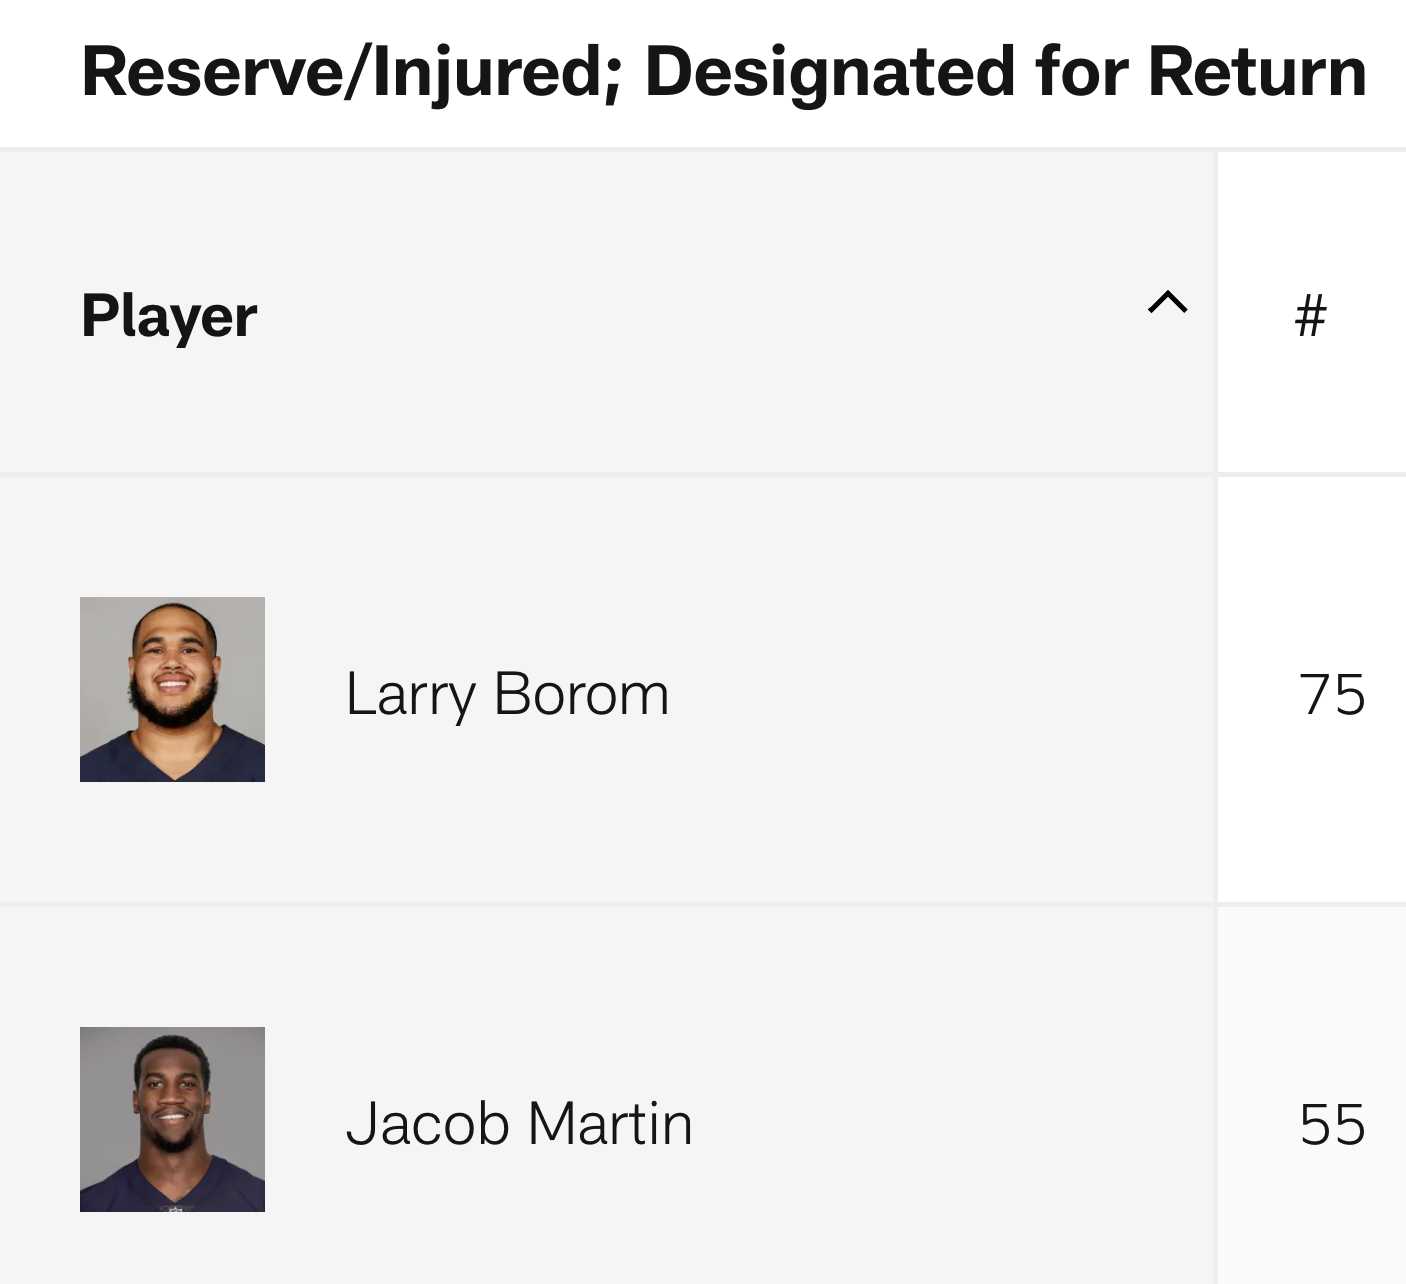Select the Larry Borom name link
This screenshot has height=1284, width=1406.
tap(507, 695)
